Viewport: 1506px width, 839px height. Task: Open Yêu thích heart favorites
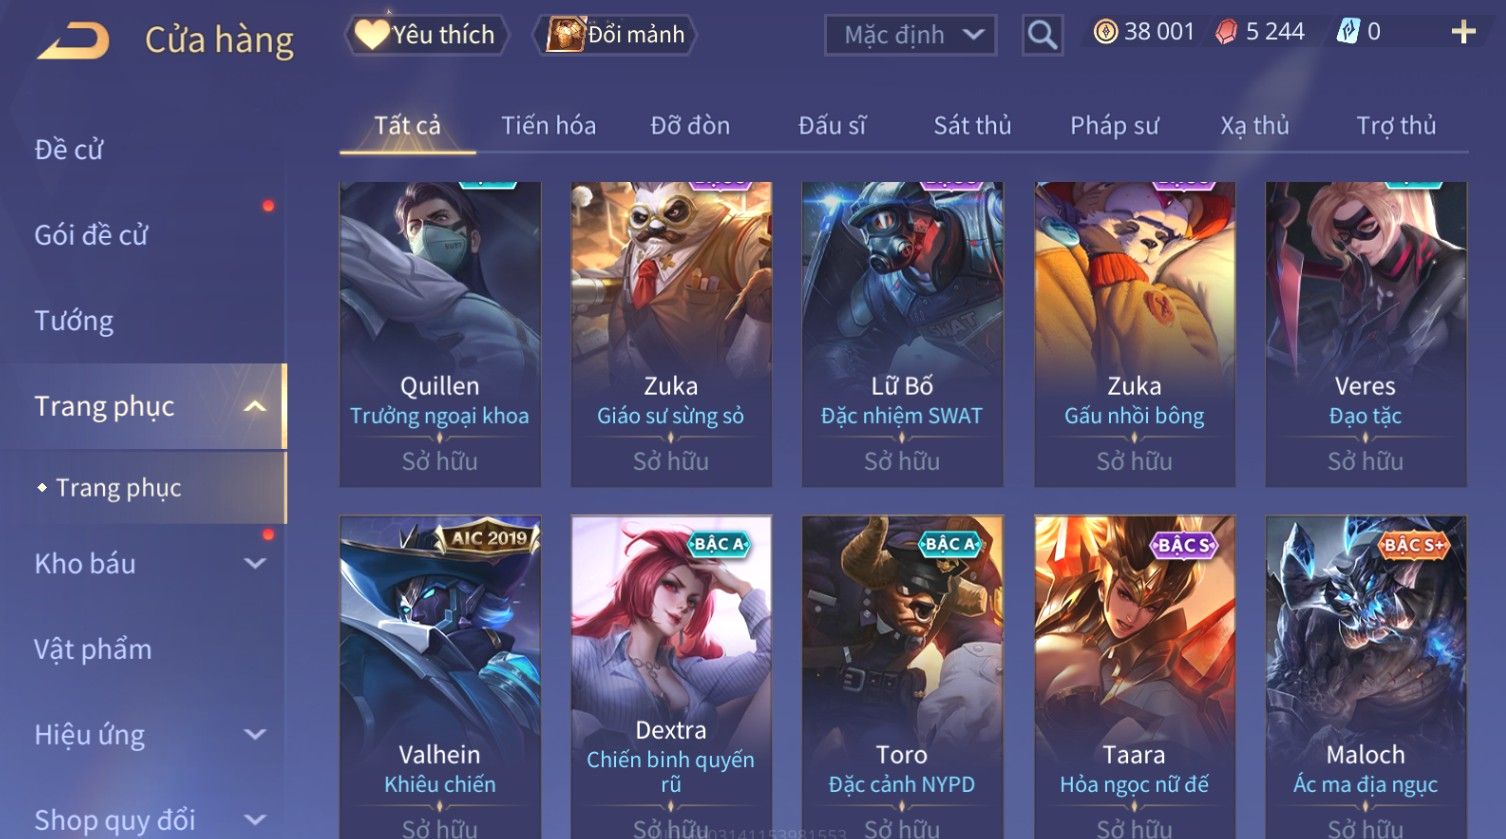(x=426, y=35)
